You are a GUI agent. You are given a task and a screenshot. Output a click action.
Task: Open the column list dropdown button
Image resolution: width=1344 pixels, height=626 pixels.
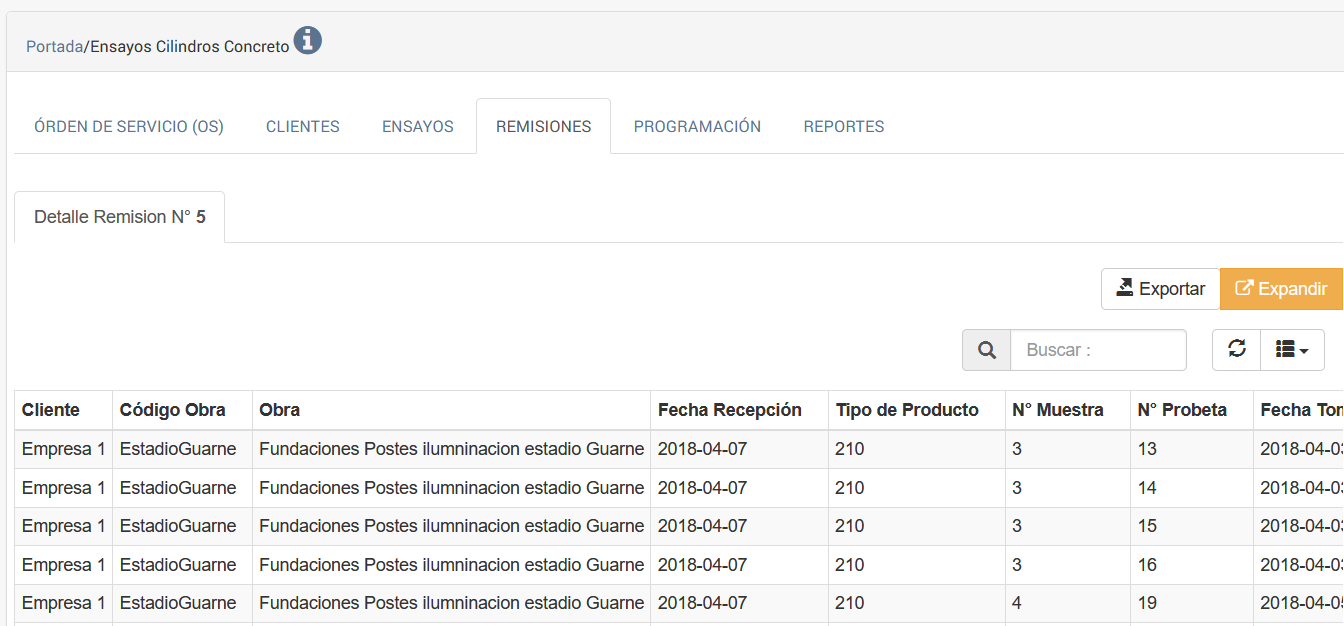[1292, 349]
